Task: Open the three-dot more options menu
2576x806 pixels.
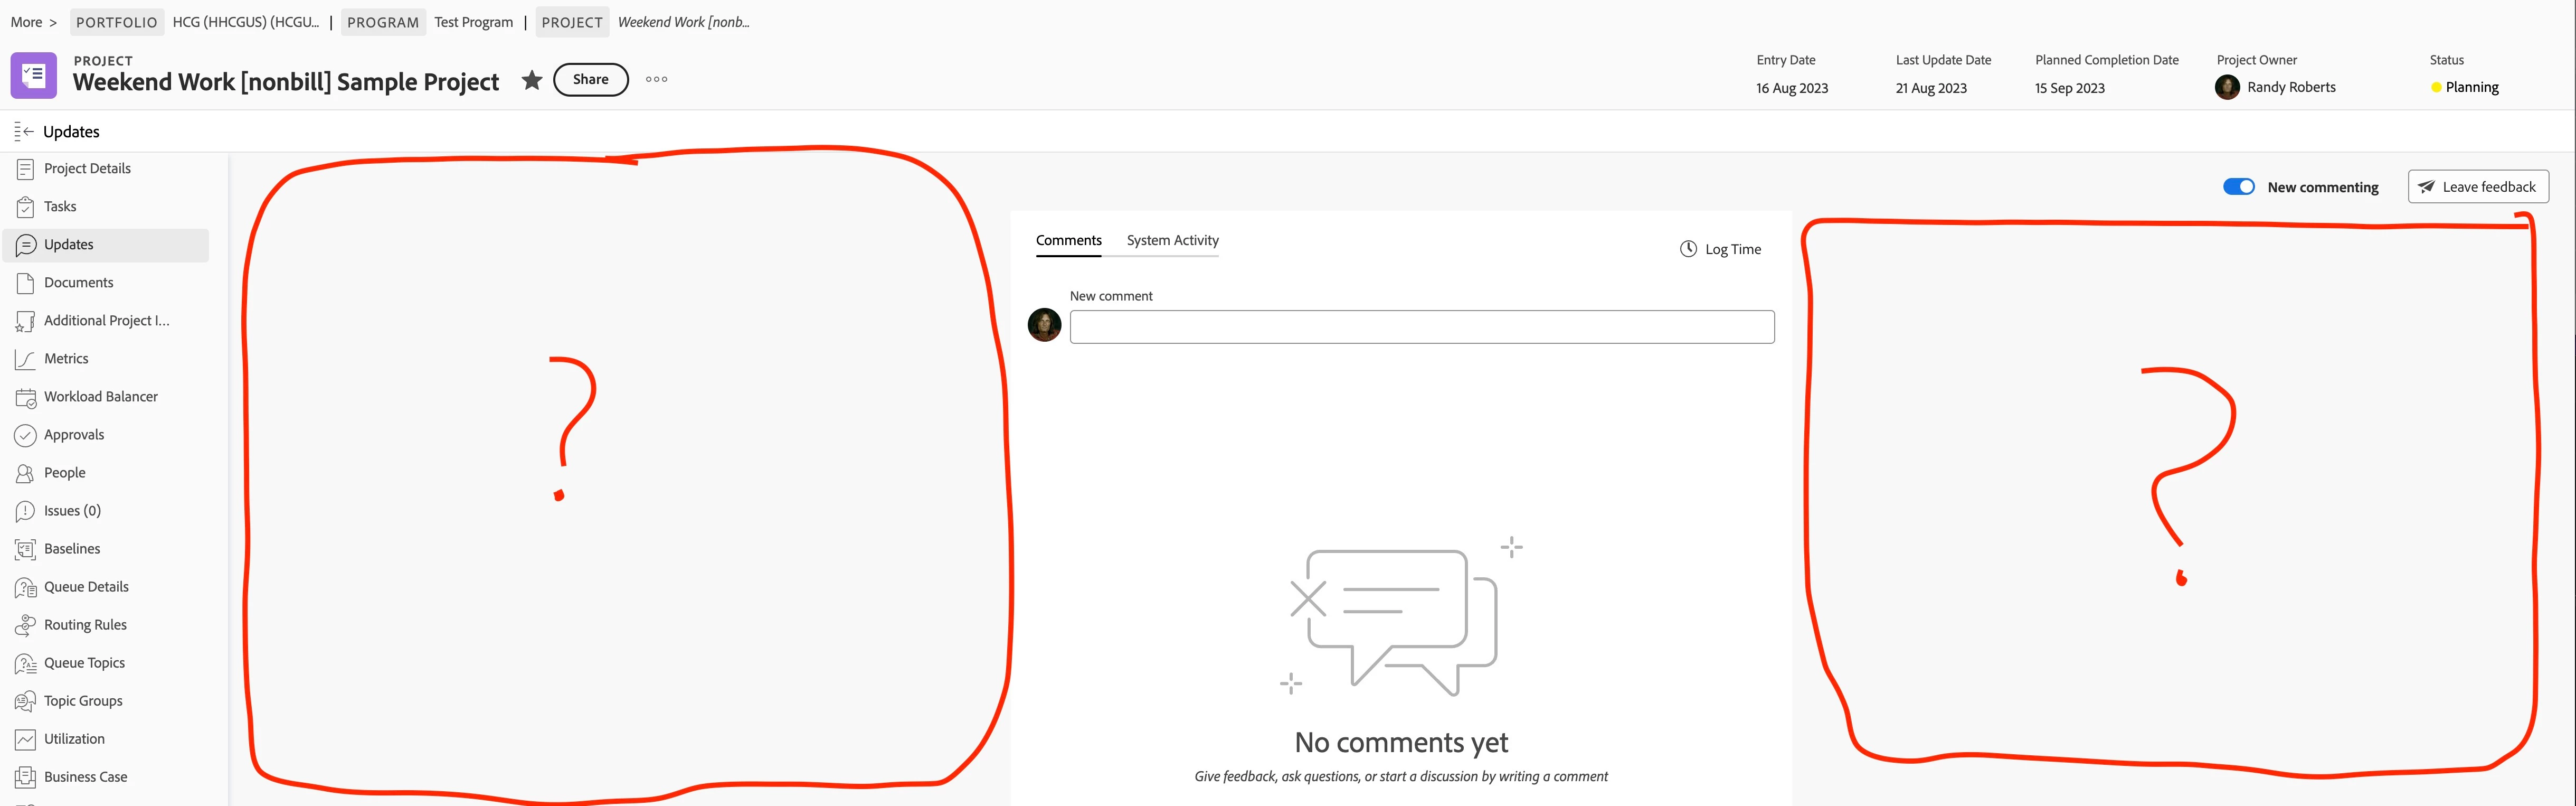Action: (x=656, y=80)
